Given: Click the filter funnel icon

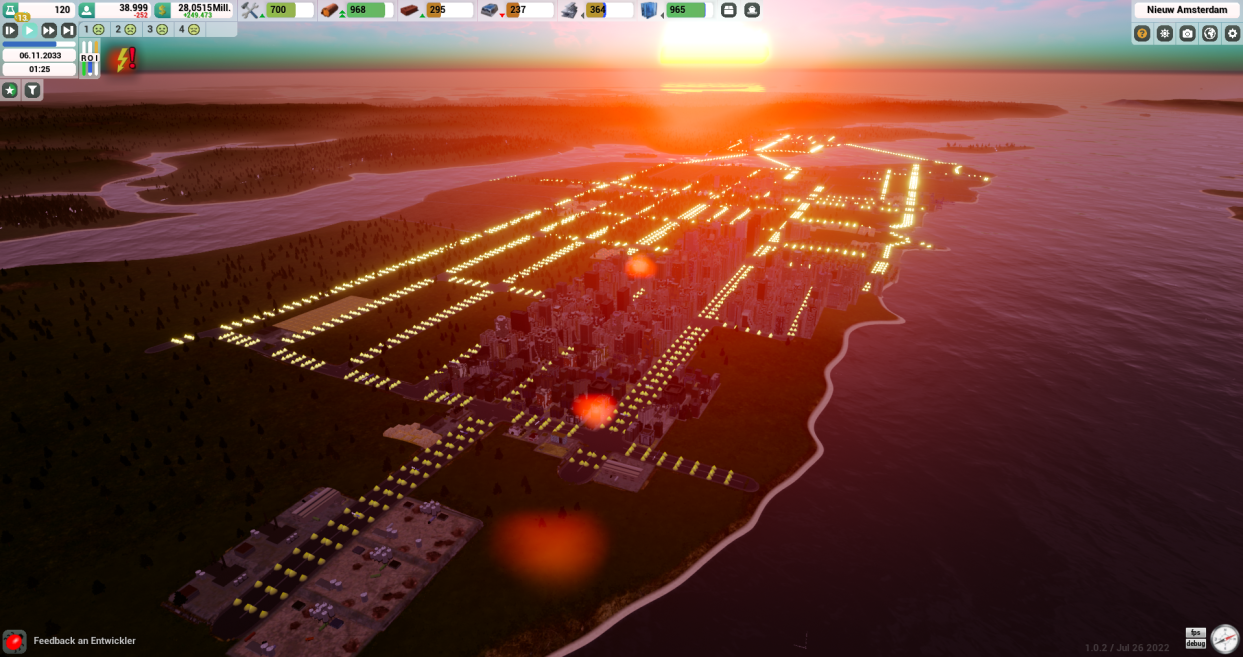Looking at the screenshot, I should point(33,91).
